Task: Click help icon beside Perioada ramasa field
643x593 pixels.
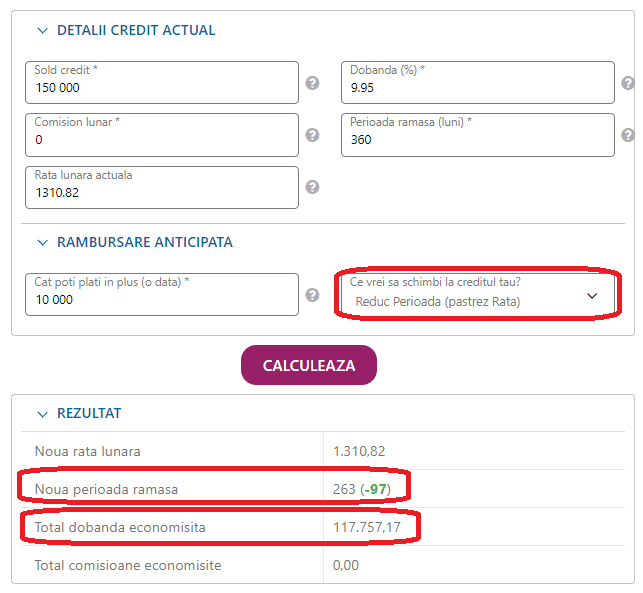Action: tap(628, 135)
